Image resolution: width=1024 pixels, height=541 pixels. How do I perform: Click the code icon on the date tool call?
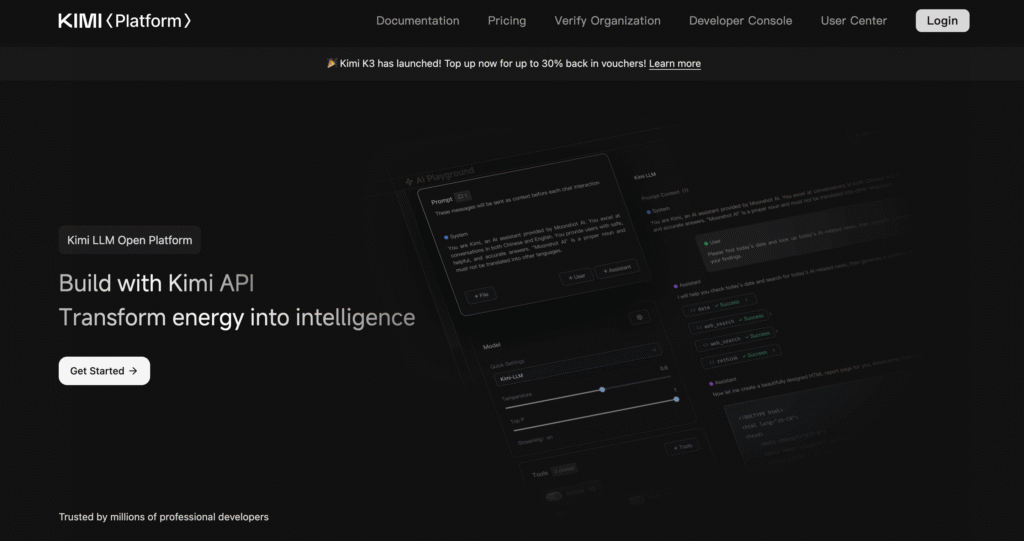(x=693, y=310)
